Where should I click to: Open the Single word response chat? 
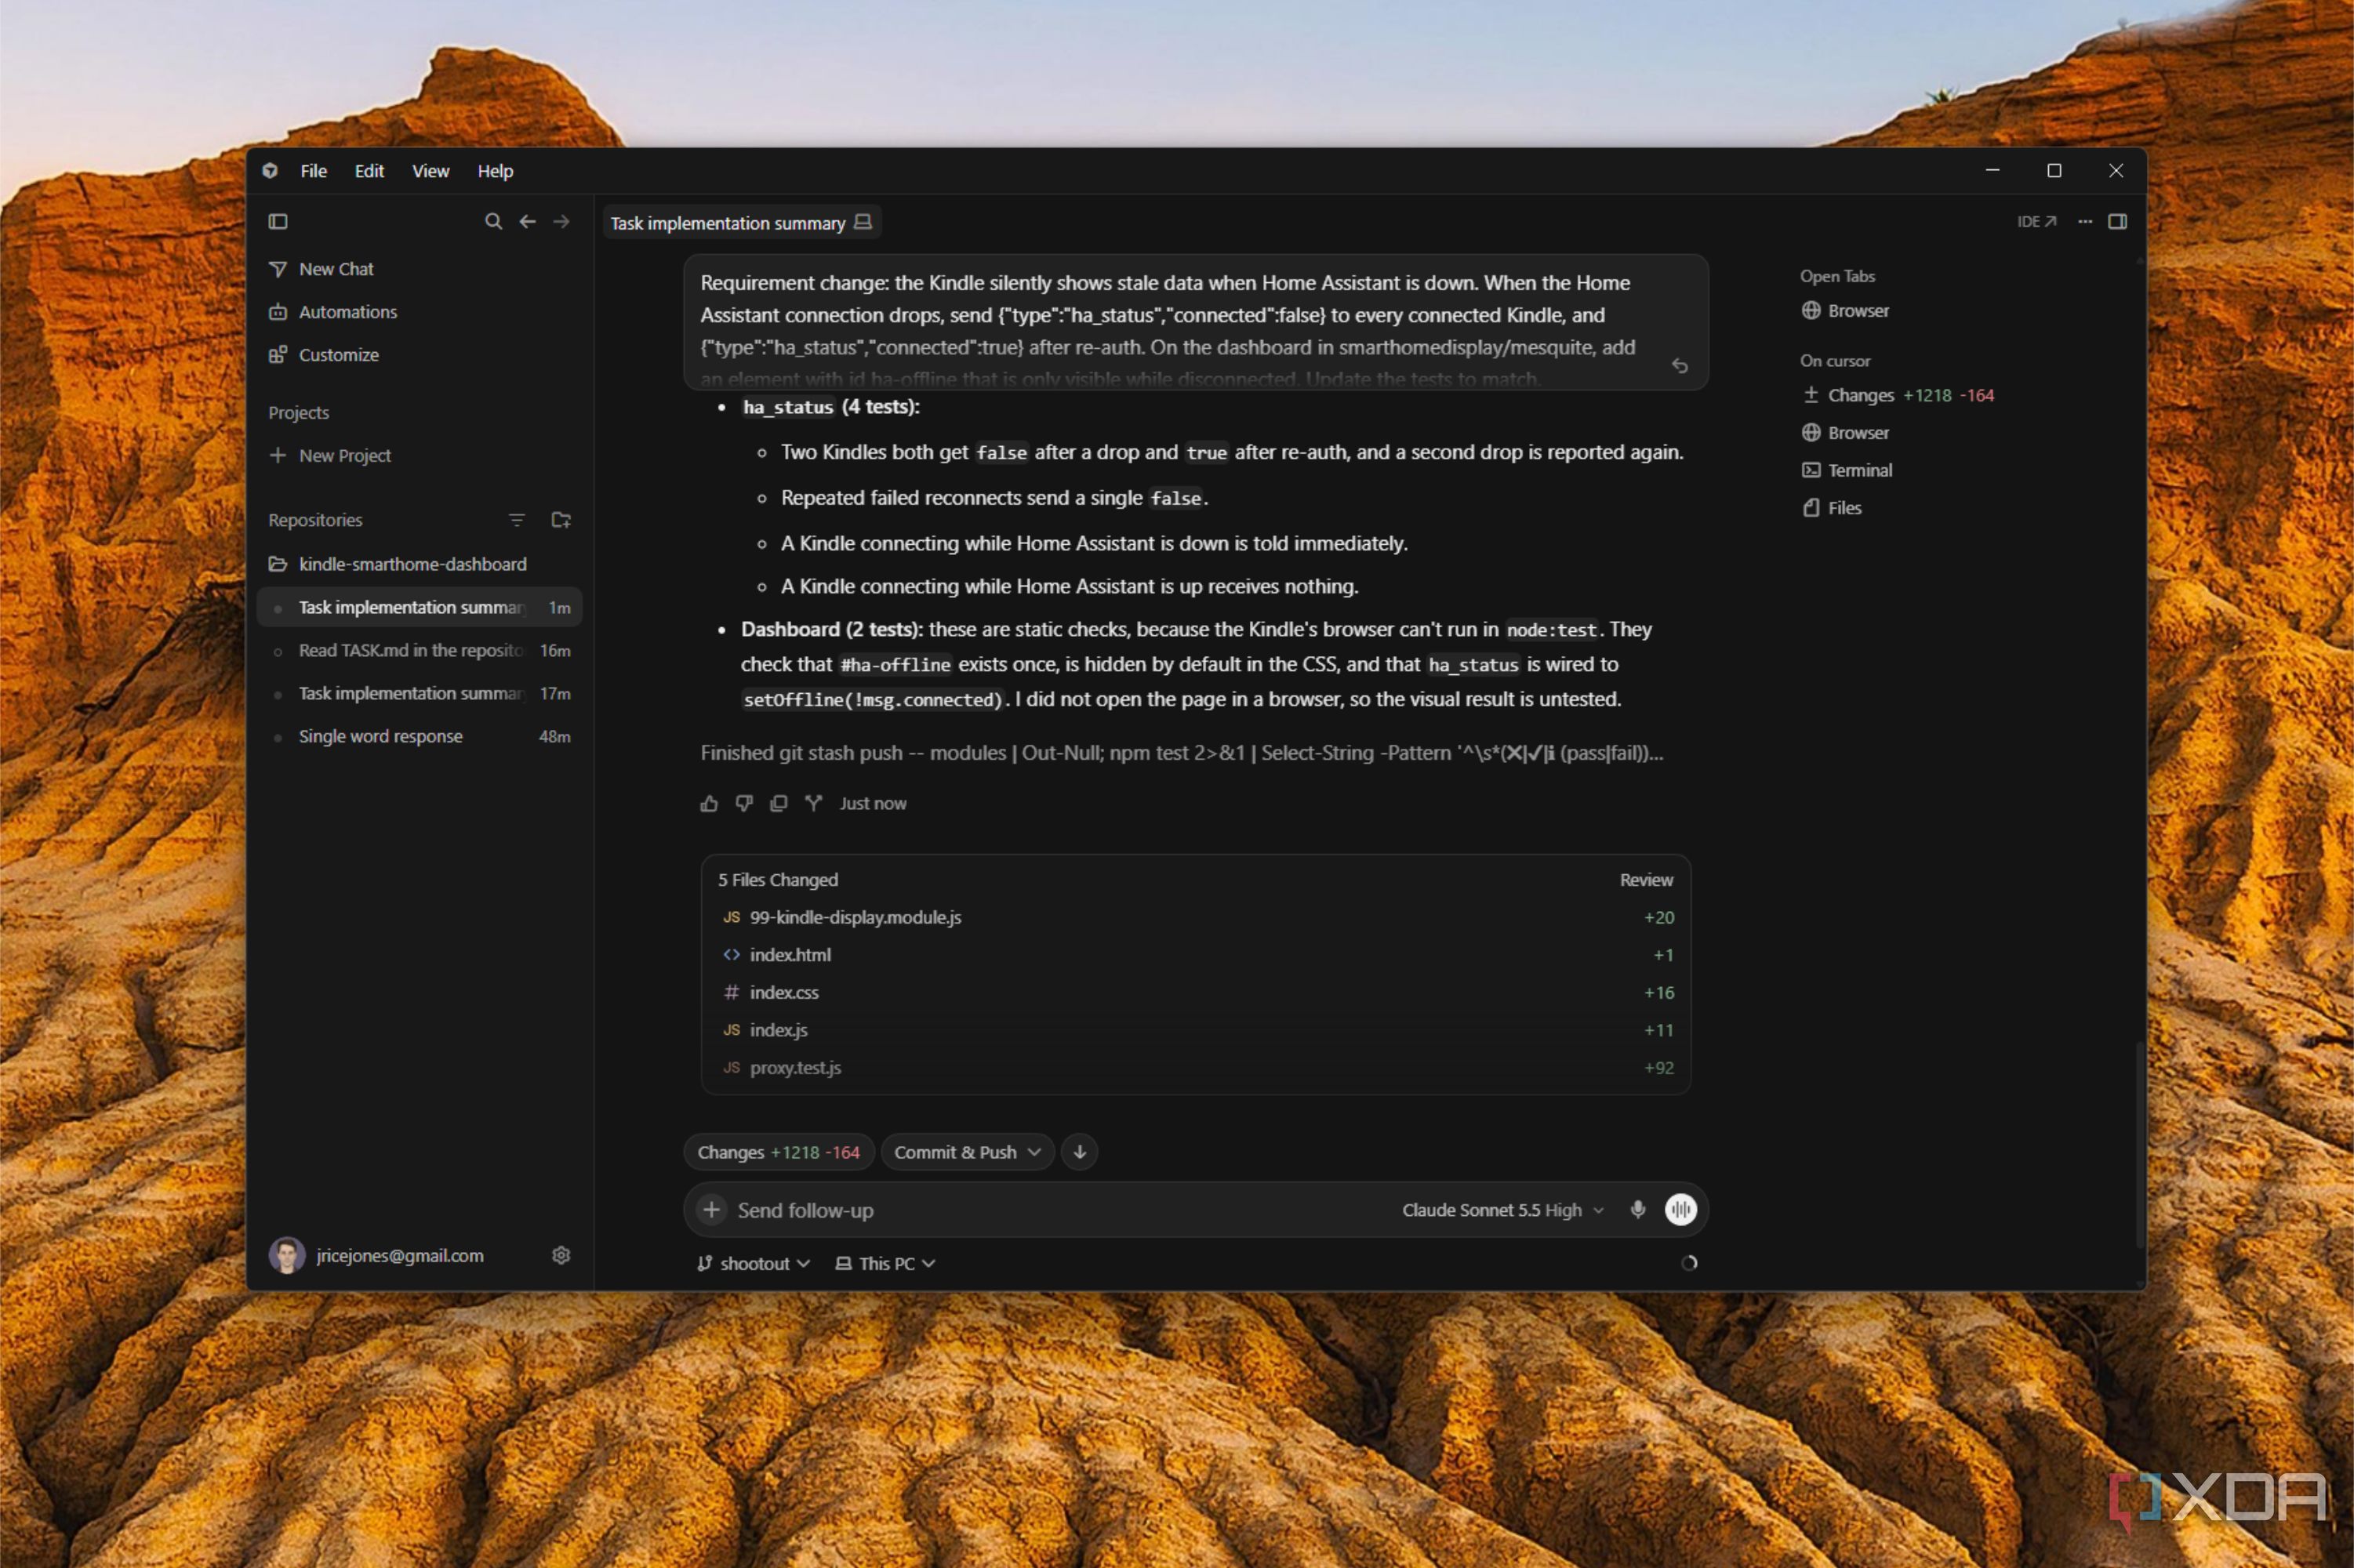coord(420,736)
